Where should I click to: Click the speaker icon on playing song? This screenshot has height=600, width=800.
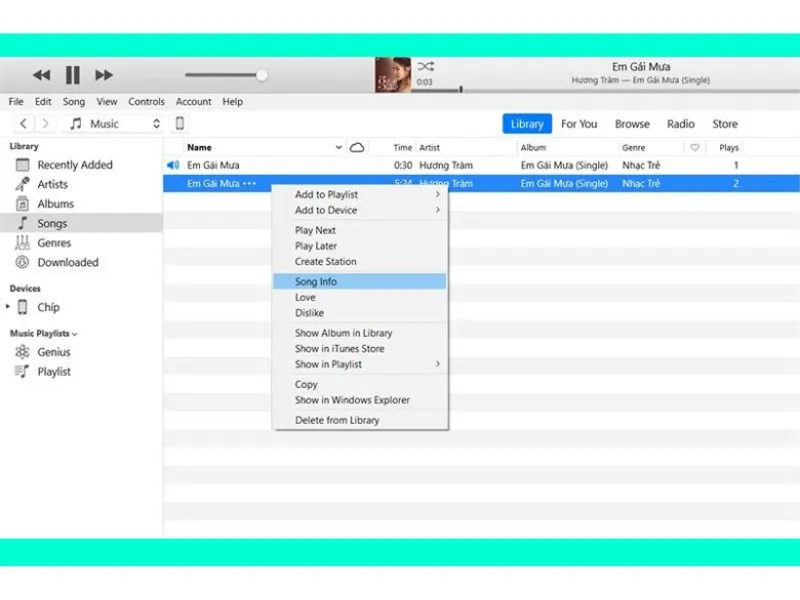(x=173, y=165)
